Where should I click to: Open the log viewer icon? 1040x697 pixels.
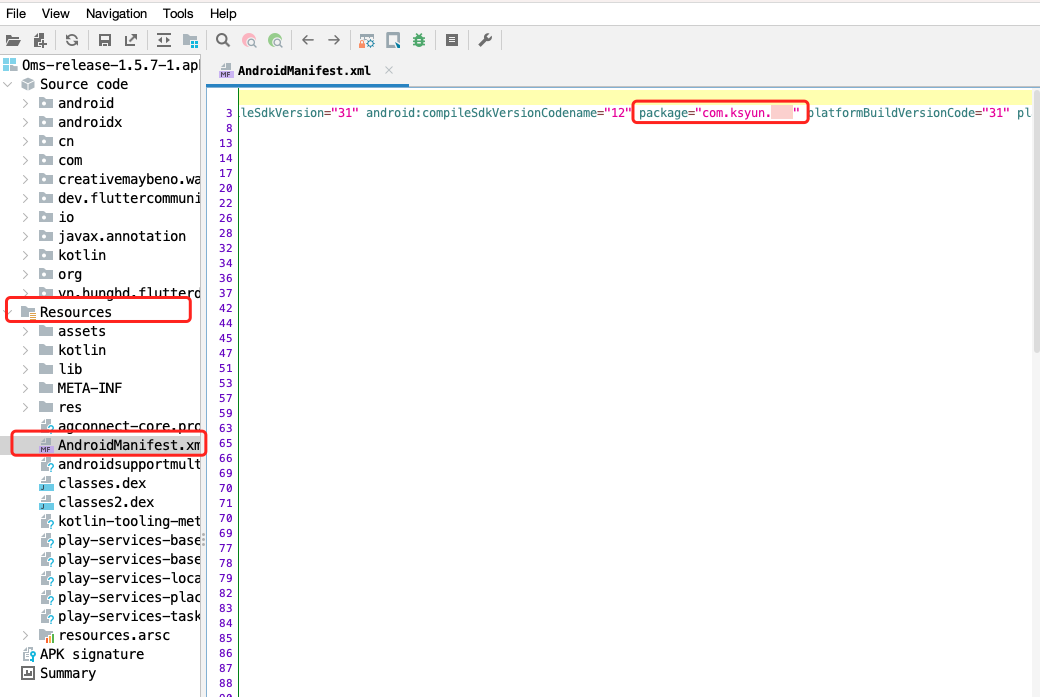(452, 40)
